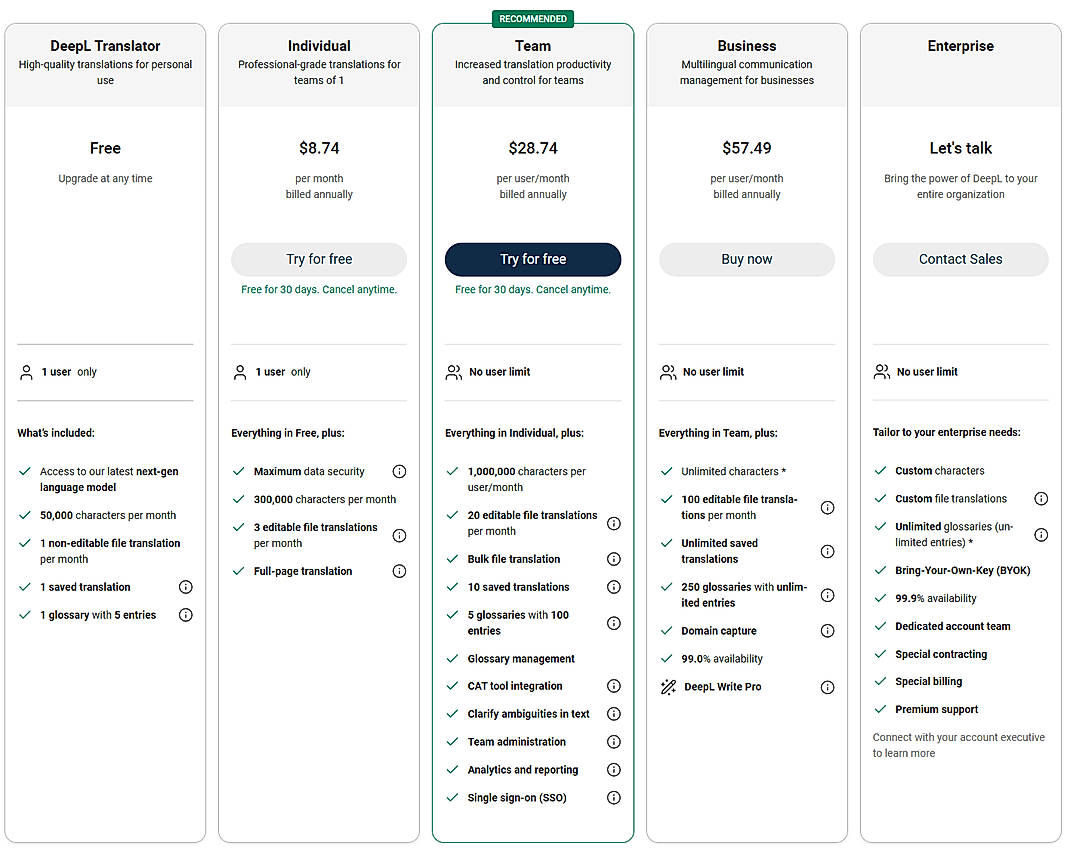Click the "Contact Sales" button

[x=960, y=259]
